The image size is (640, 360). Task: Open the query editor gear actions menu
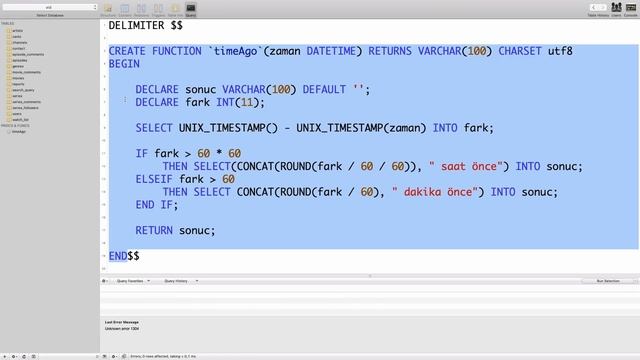pos(104,281)
